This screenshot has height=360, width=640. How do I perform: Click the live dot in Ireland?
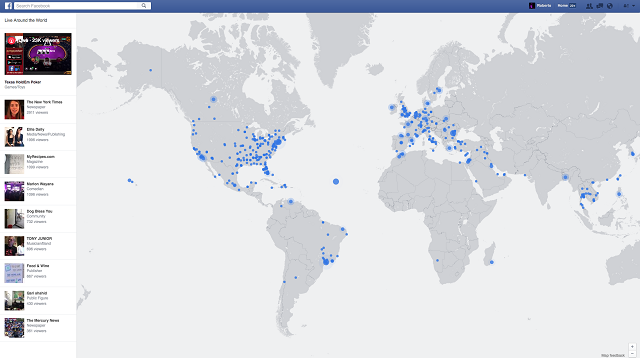(x=392, y=108)
